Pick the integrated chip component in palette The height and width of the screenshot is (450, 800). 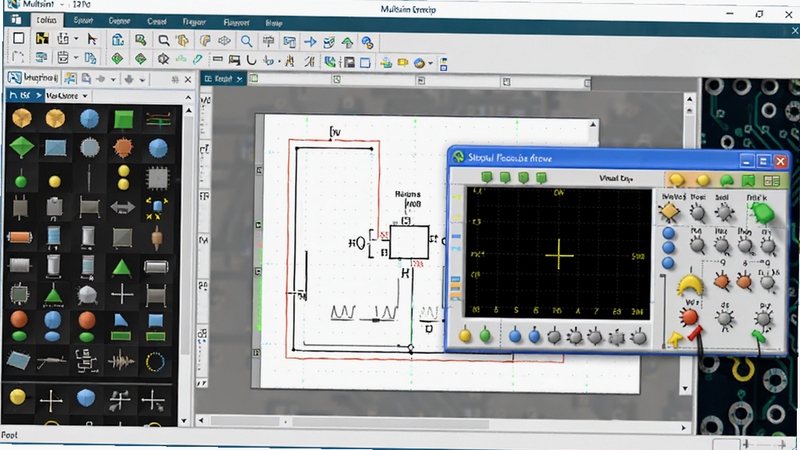(x=157, y=178)
